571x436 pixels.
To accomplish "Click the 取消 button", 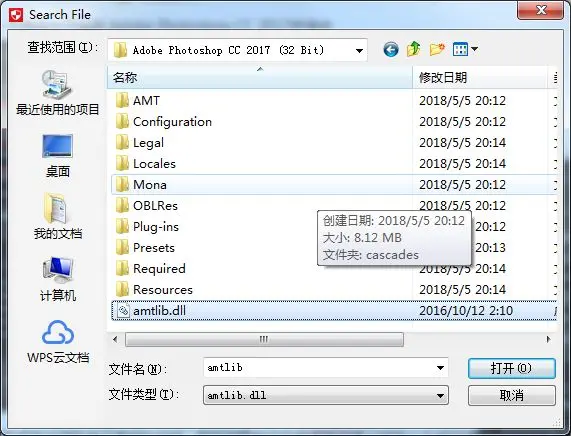I will [x=512, y=396].
